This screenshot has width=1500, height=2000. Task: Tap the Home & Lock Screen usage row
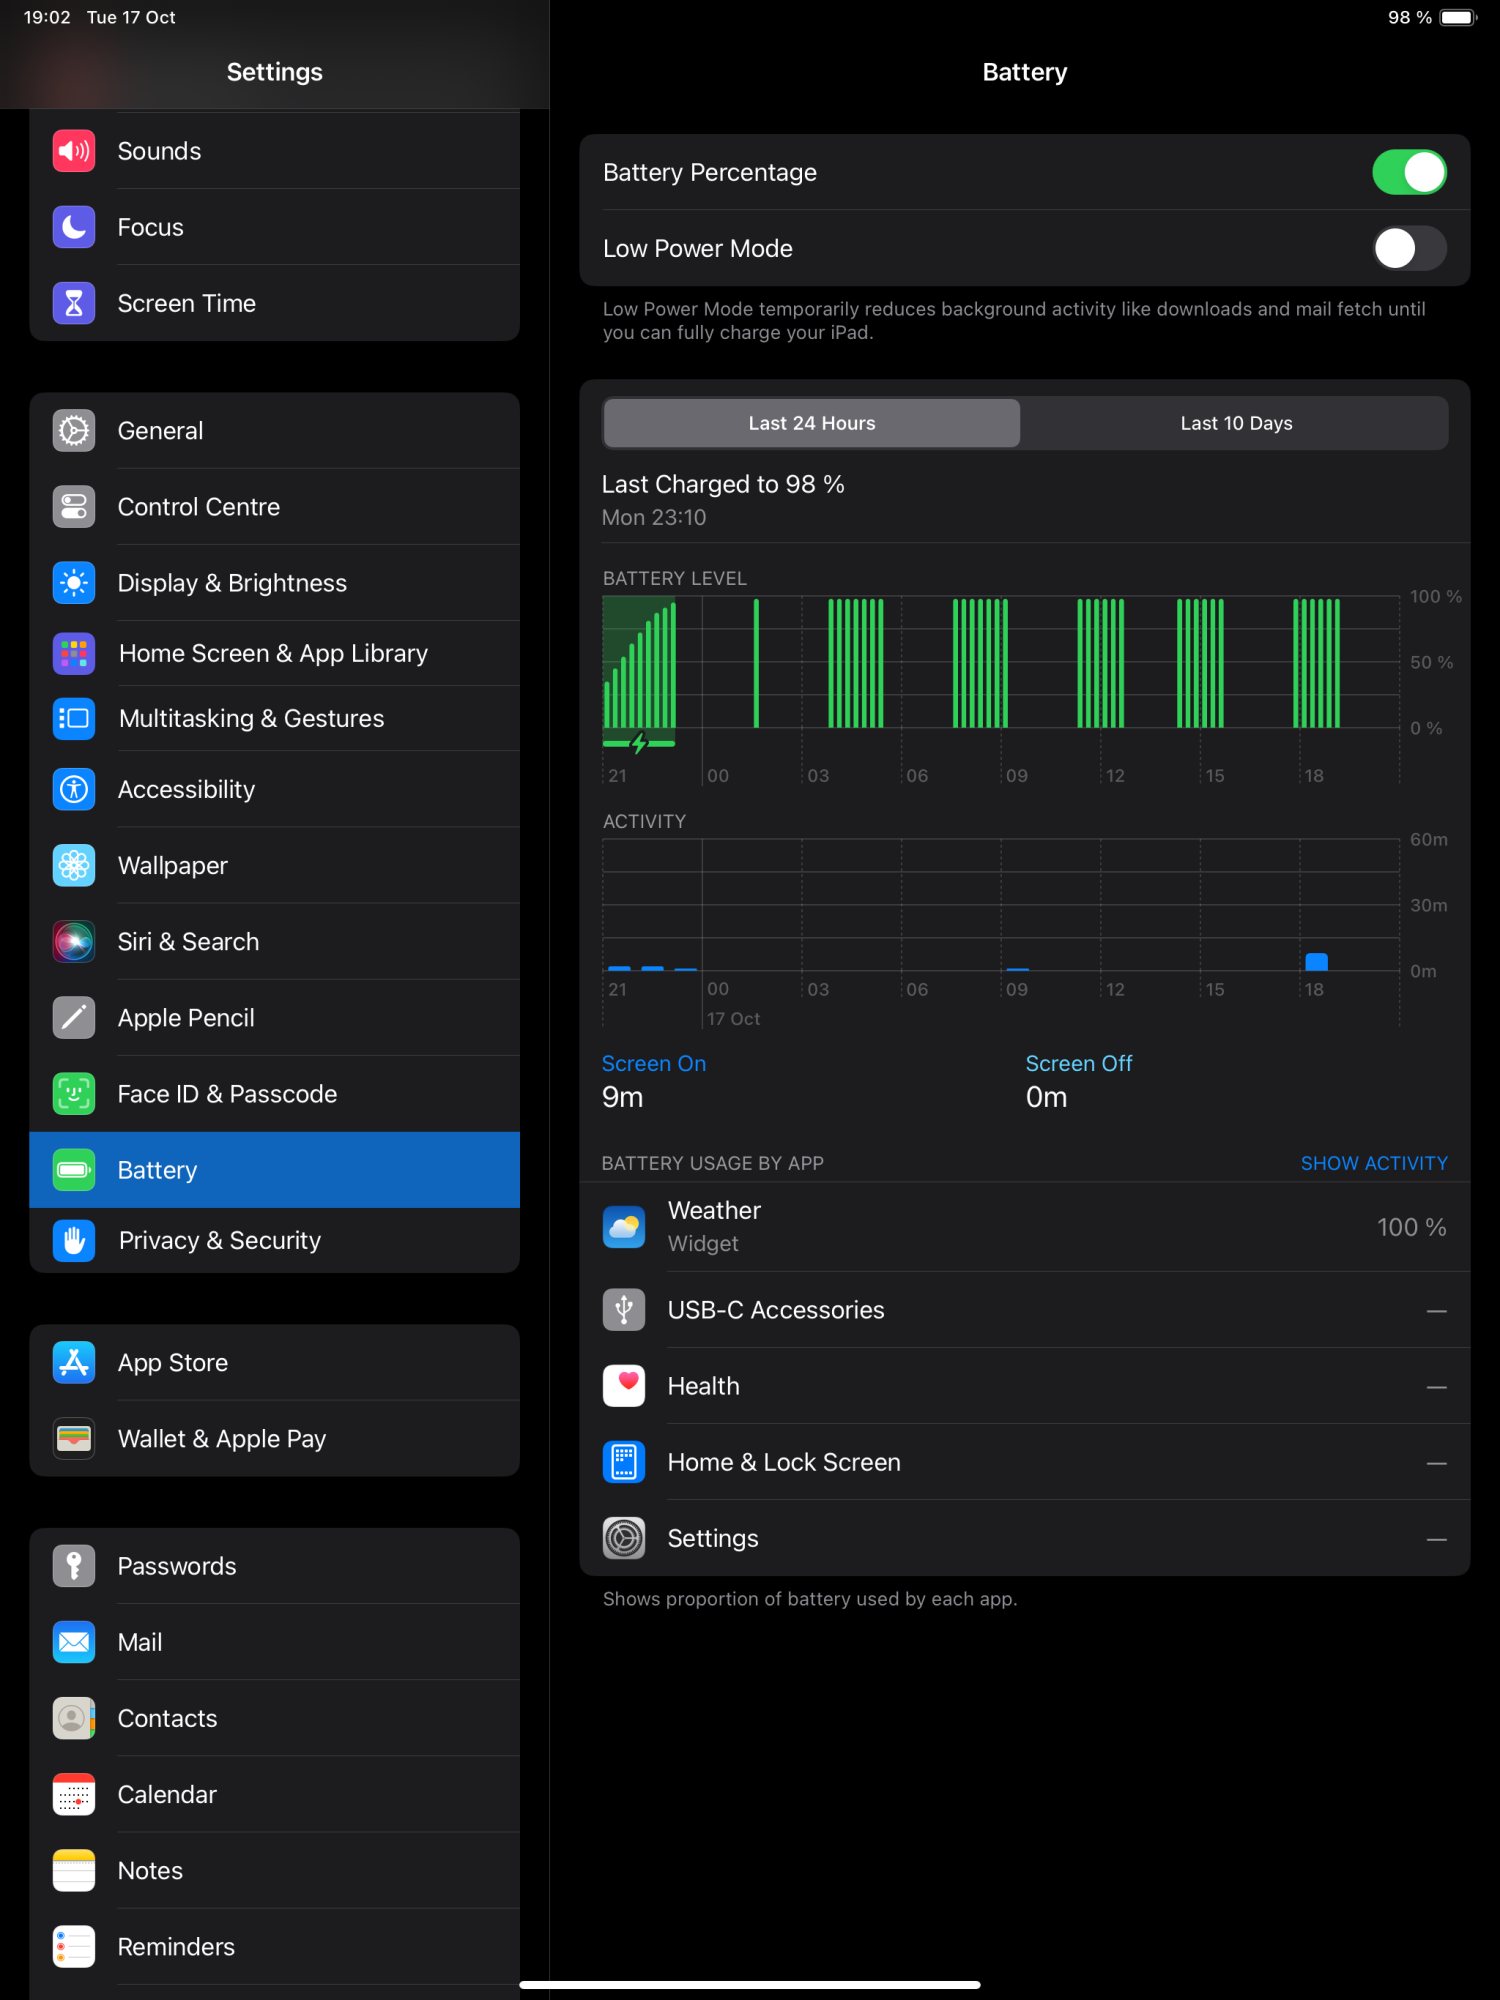click(1025, 1462)
